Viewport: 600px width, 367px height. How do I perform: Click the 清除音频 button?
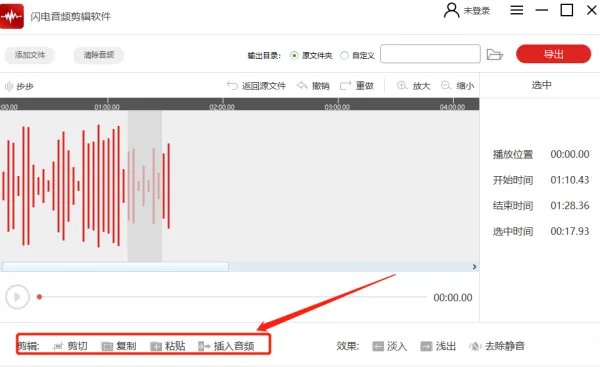pos(99,55)
